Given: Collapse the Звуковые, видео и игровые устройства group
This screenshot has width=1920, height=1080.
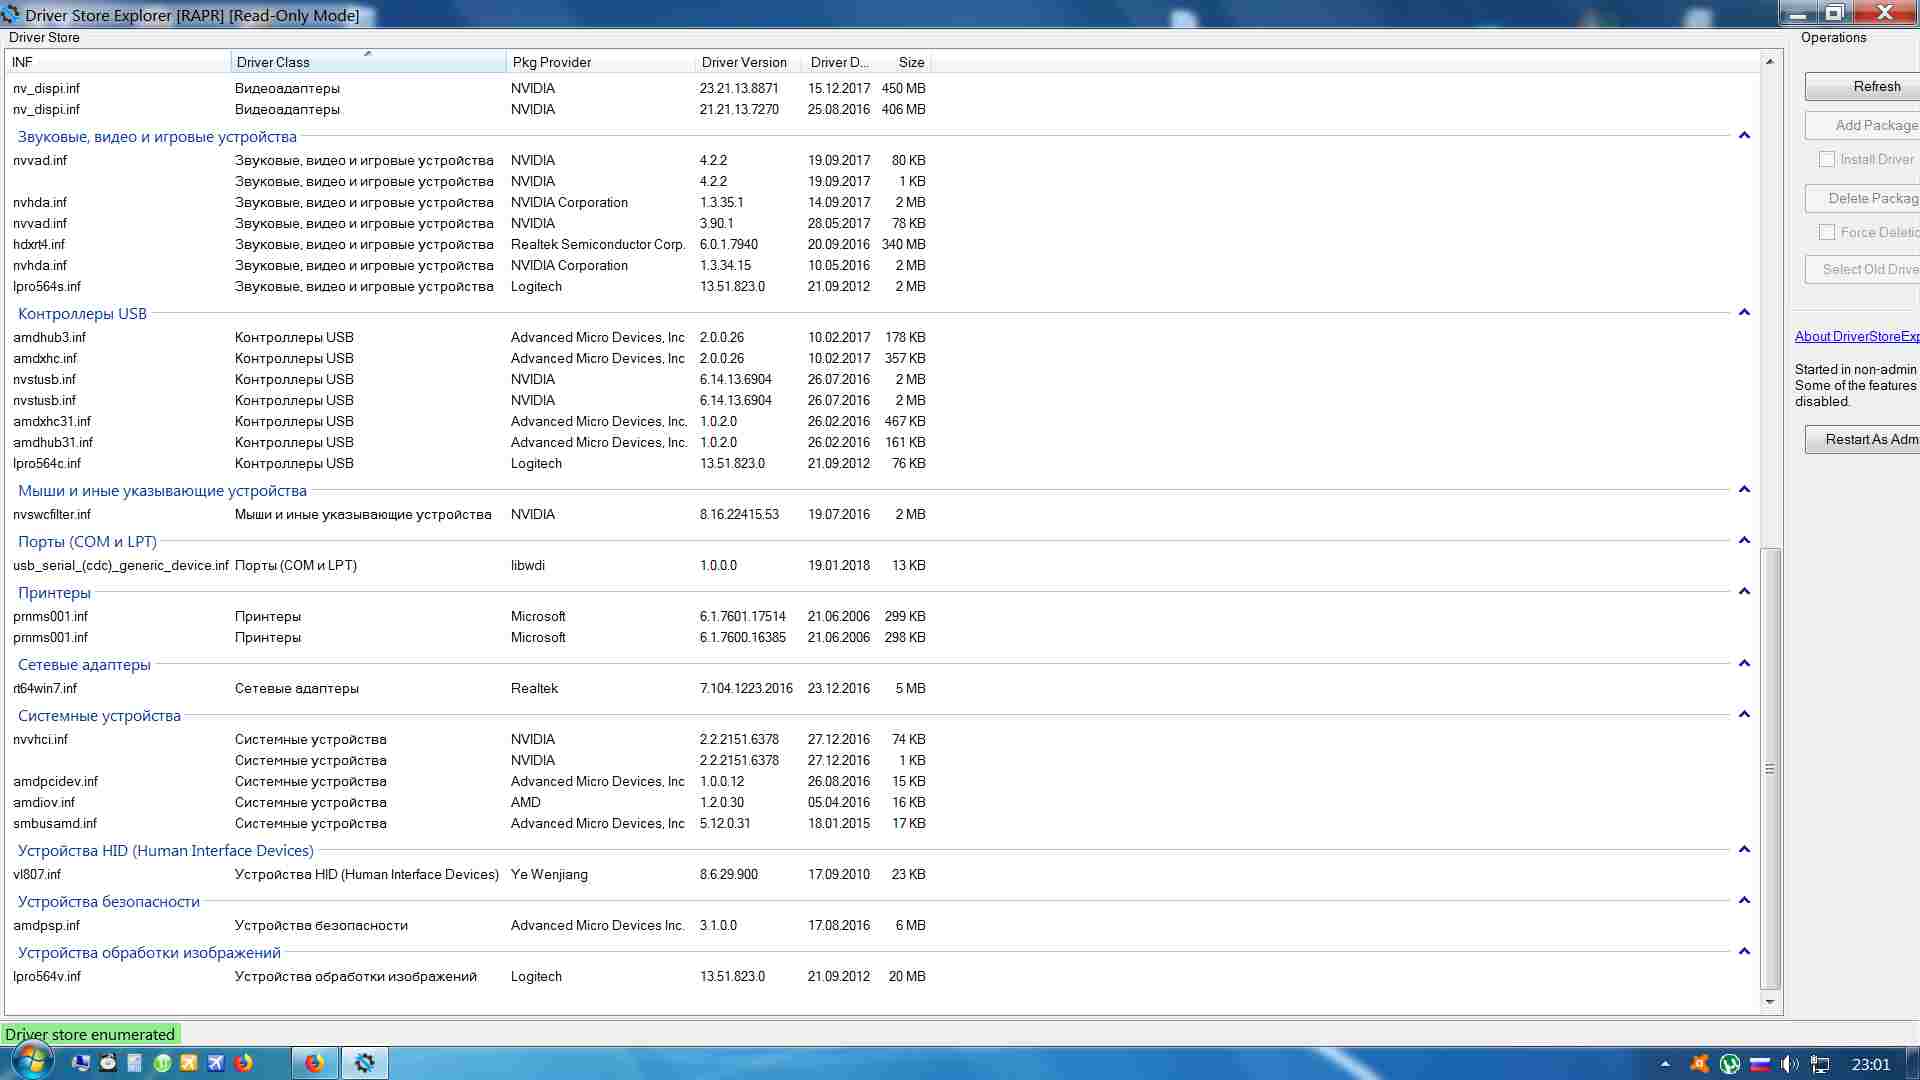Looking at the screenshot, I should 1744,136.
